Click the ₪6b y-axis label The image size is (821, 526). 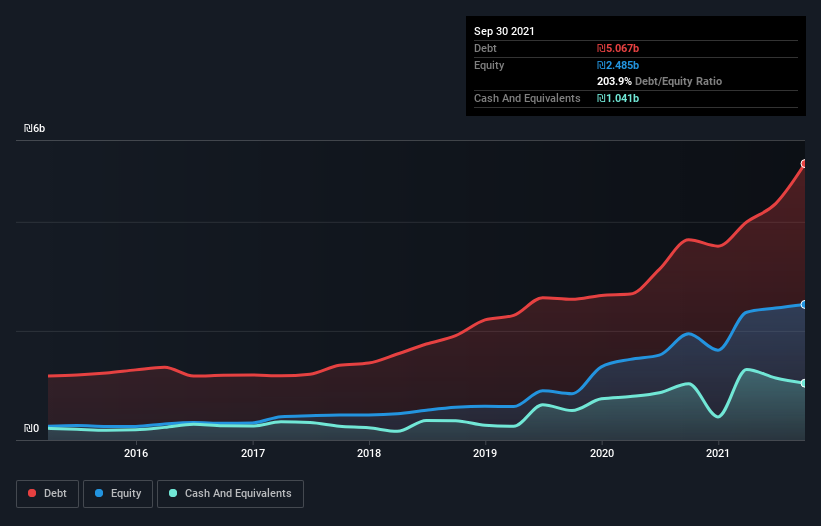pos(35,129)
